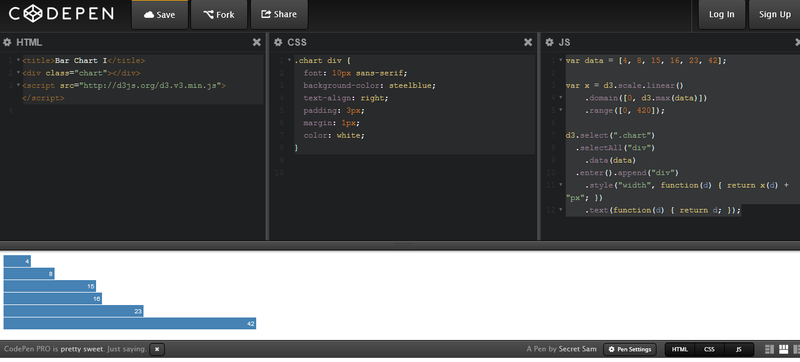Click the div class="chart" line
Viewport: 800px width, 362px height.
point(81,73)
